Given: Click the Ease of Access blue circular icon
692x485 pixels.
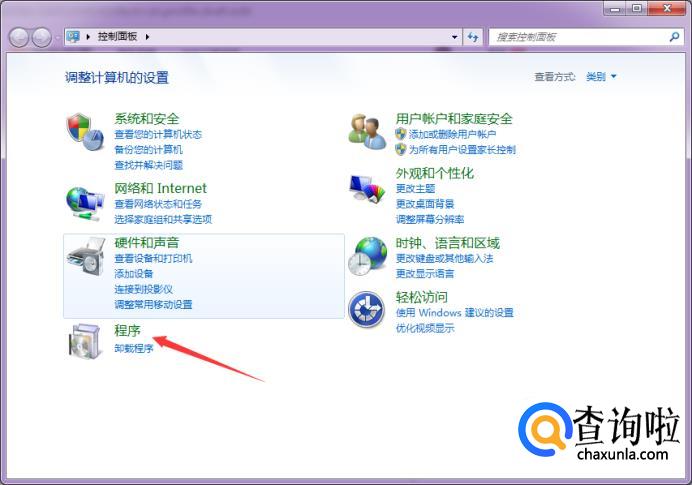Looking at the screenshot, I should [366, 309].
